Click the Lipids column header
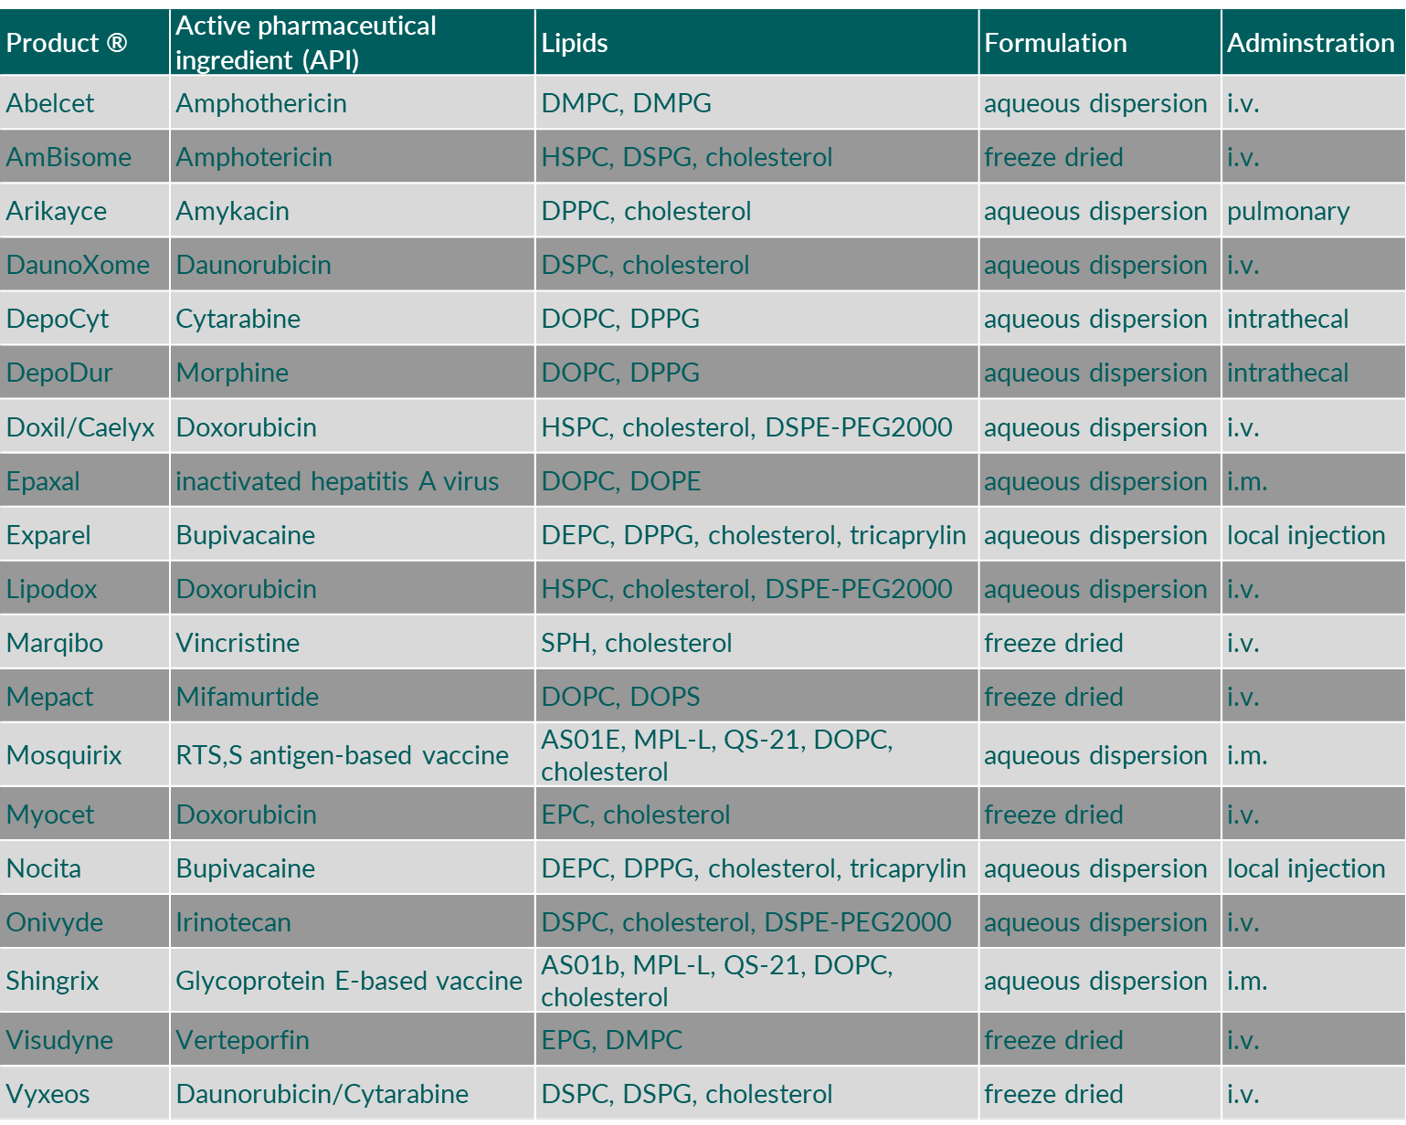The width and height of the screenshot is (1406, 1125). tap(575, 43)
